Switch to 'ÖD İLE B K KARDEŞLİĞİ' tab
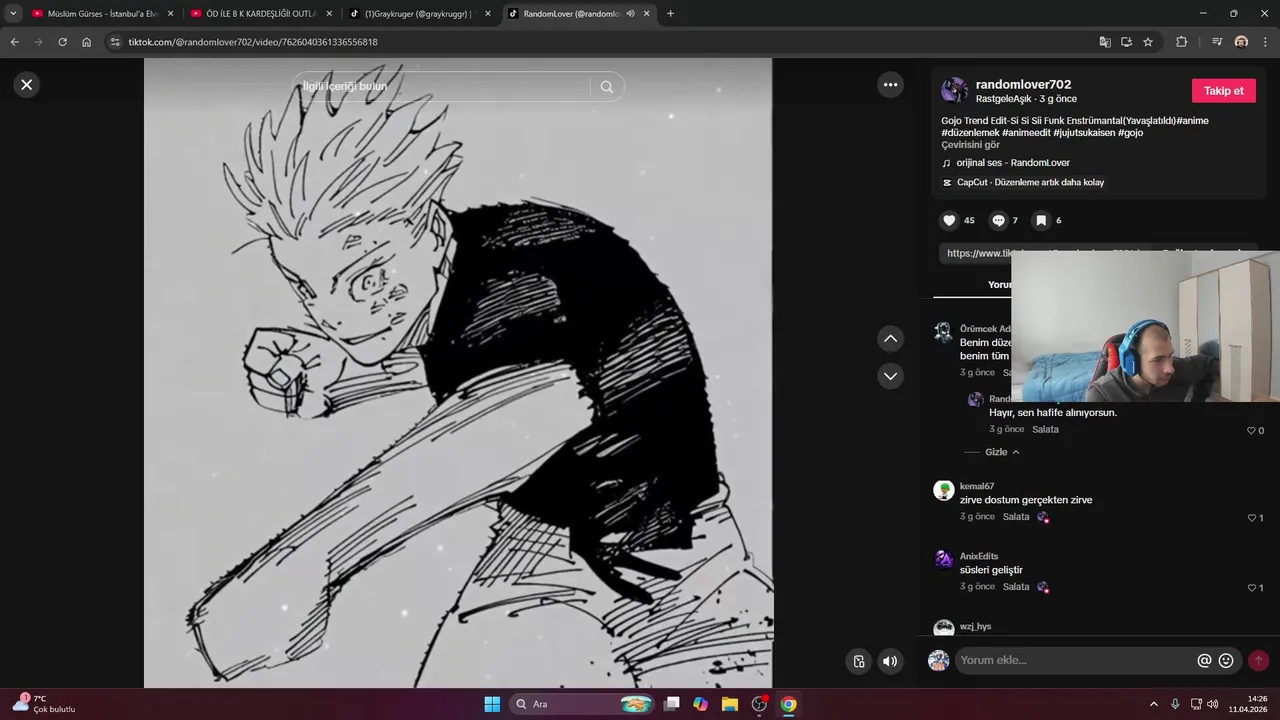The width and height of the screenshot is (1280, 720). click(x=261, y=14)
